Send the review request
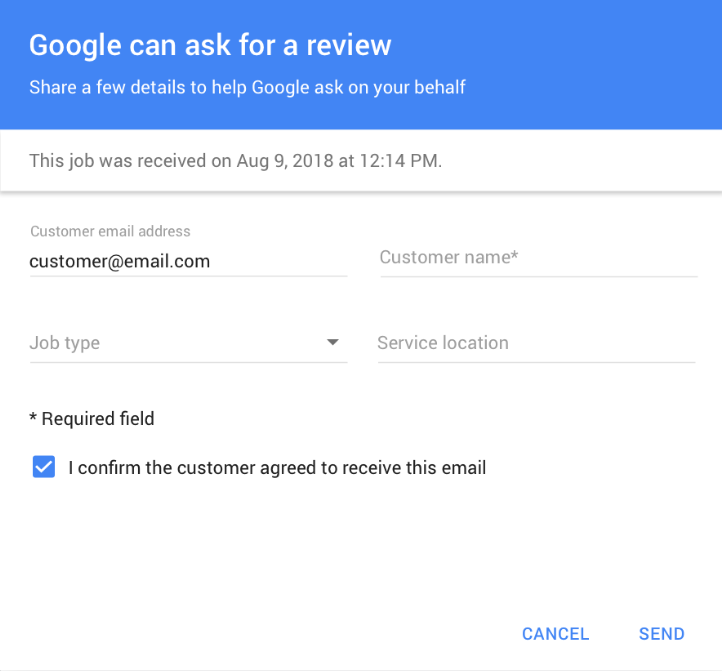The width and height of the screenshot is (722, 671). (662, 634)
